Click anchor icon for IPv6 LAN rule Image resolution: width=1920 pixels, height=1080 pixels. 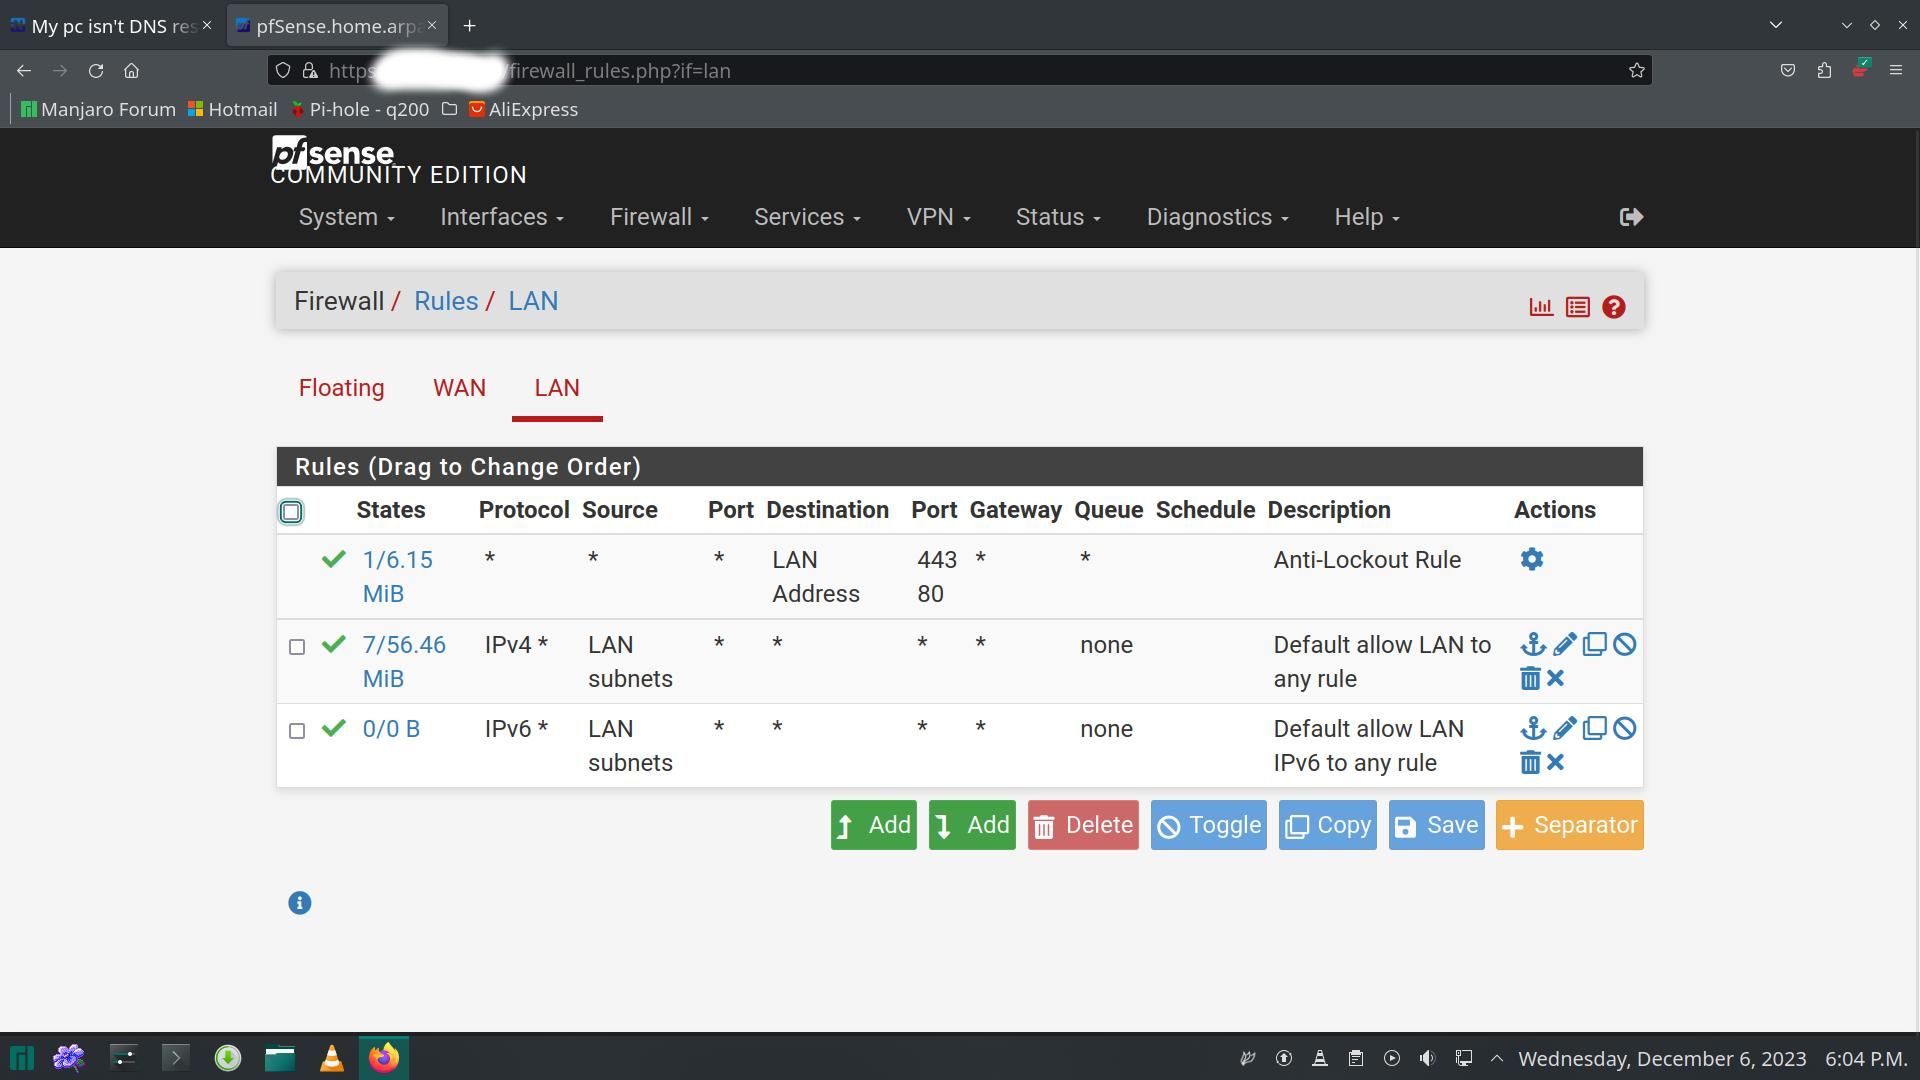(x=1533, y=729)
